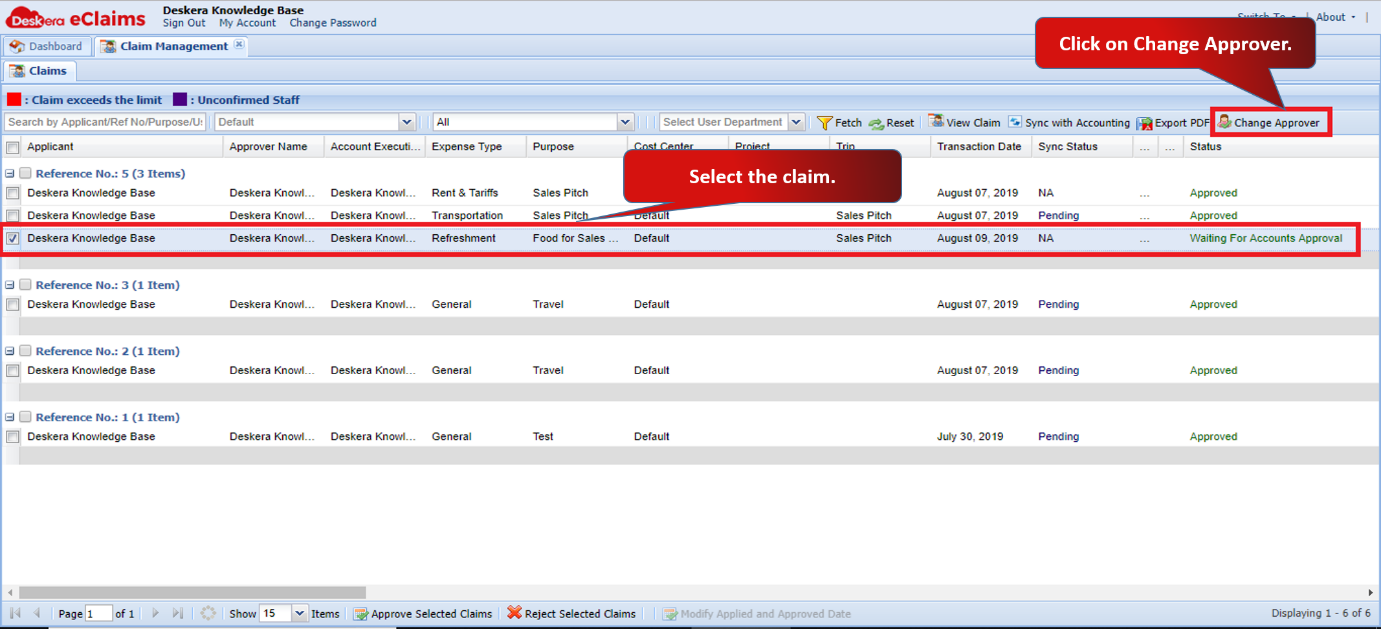
Task: Open the Change Password link
Action: tap(333, 23)
